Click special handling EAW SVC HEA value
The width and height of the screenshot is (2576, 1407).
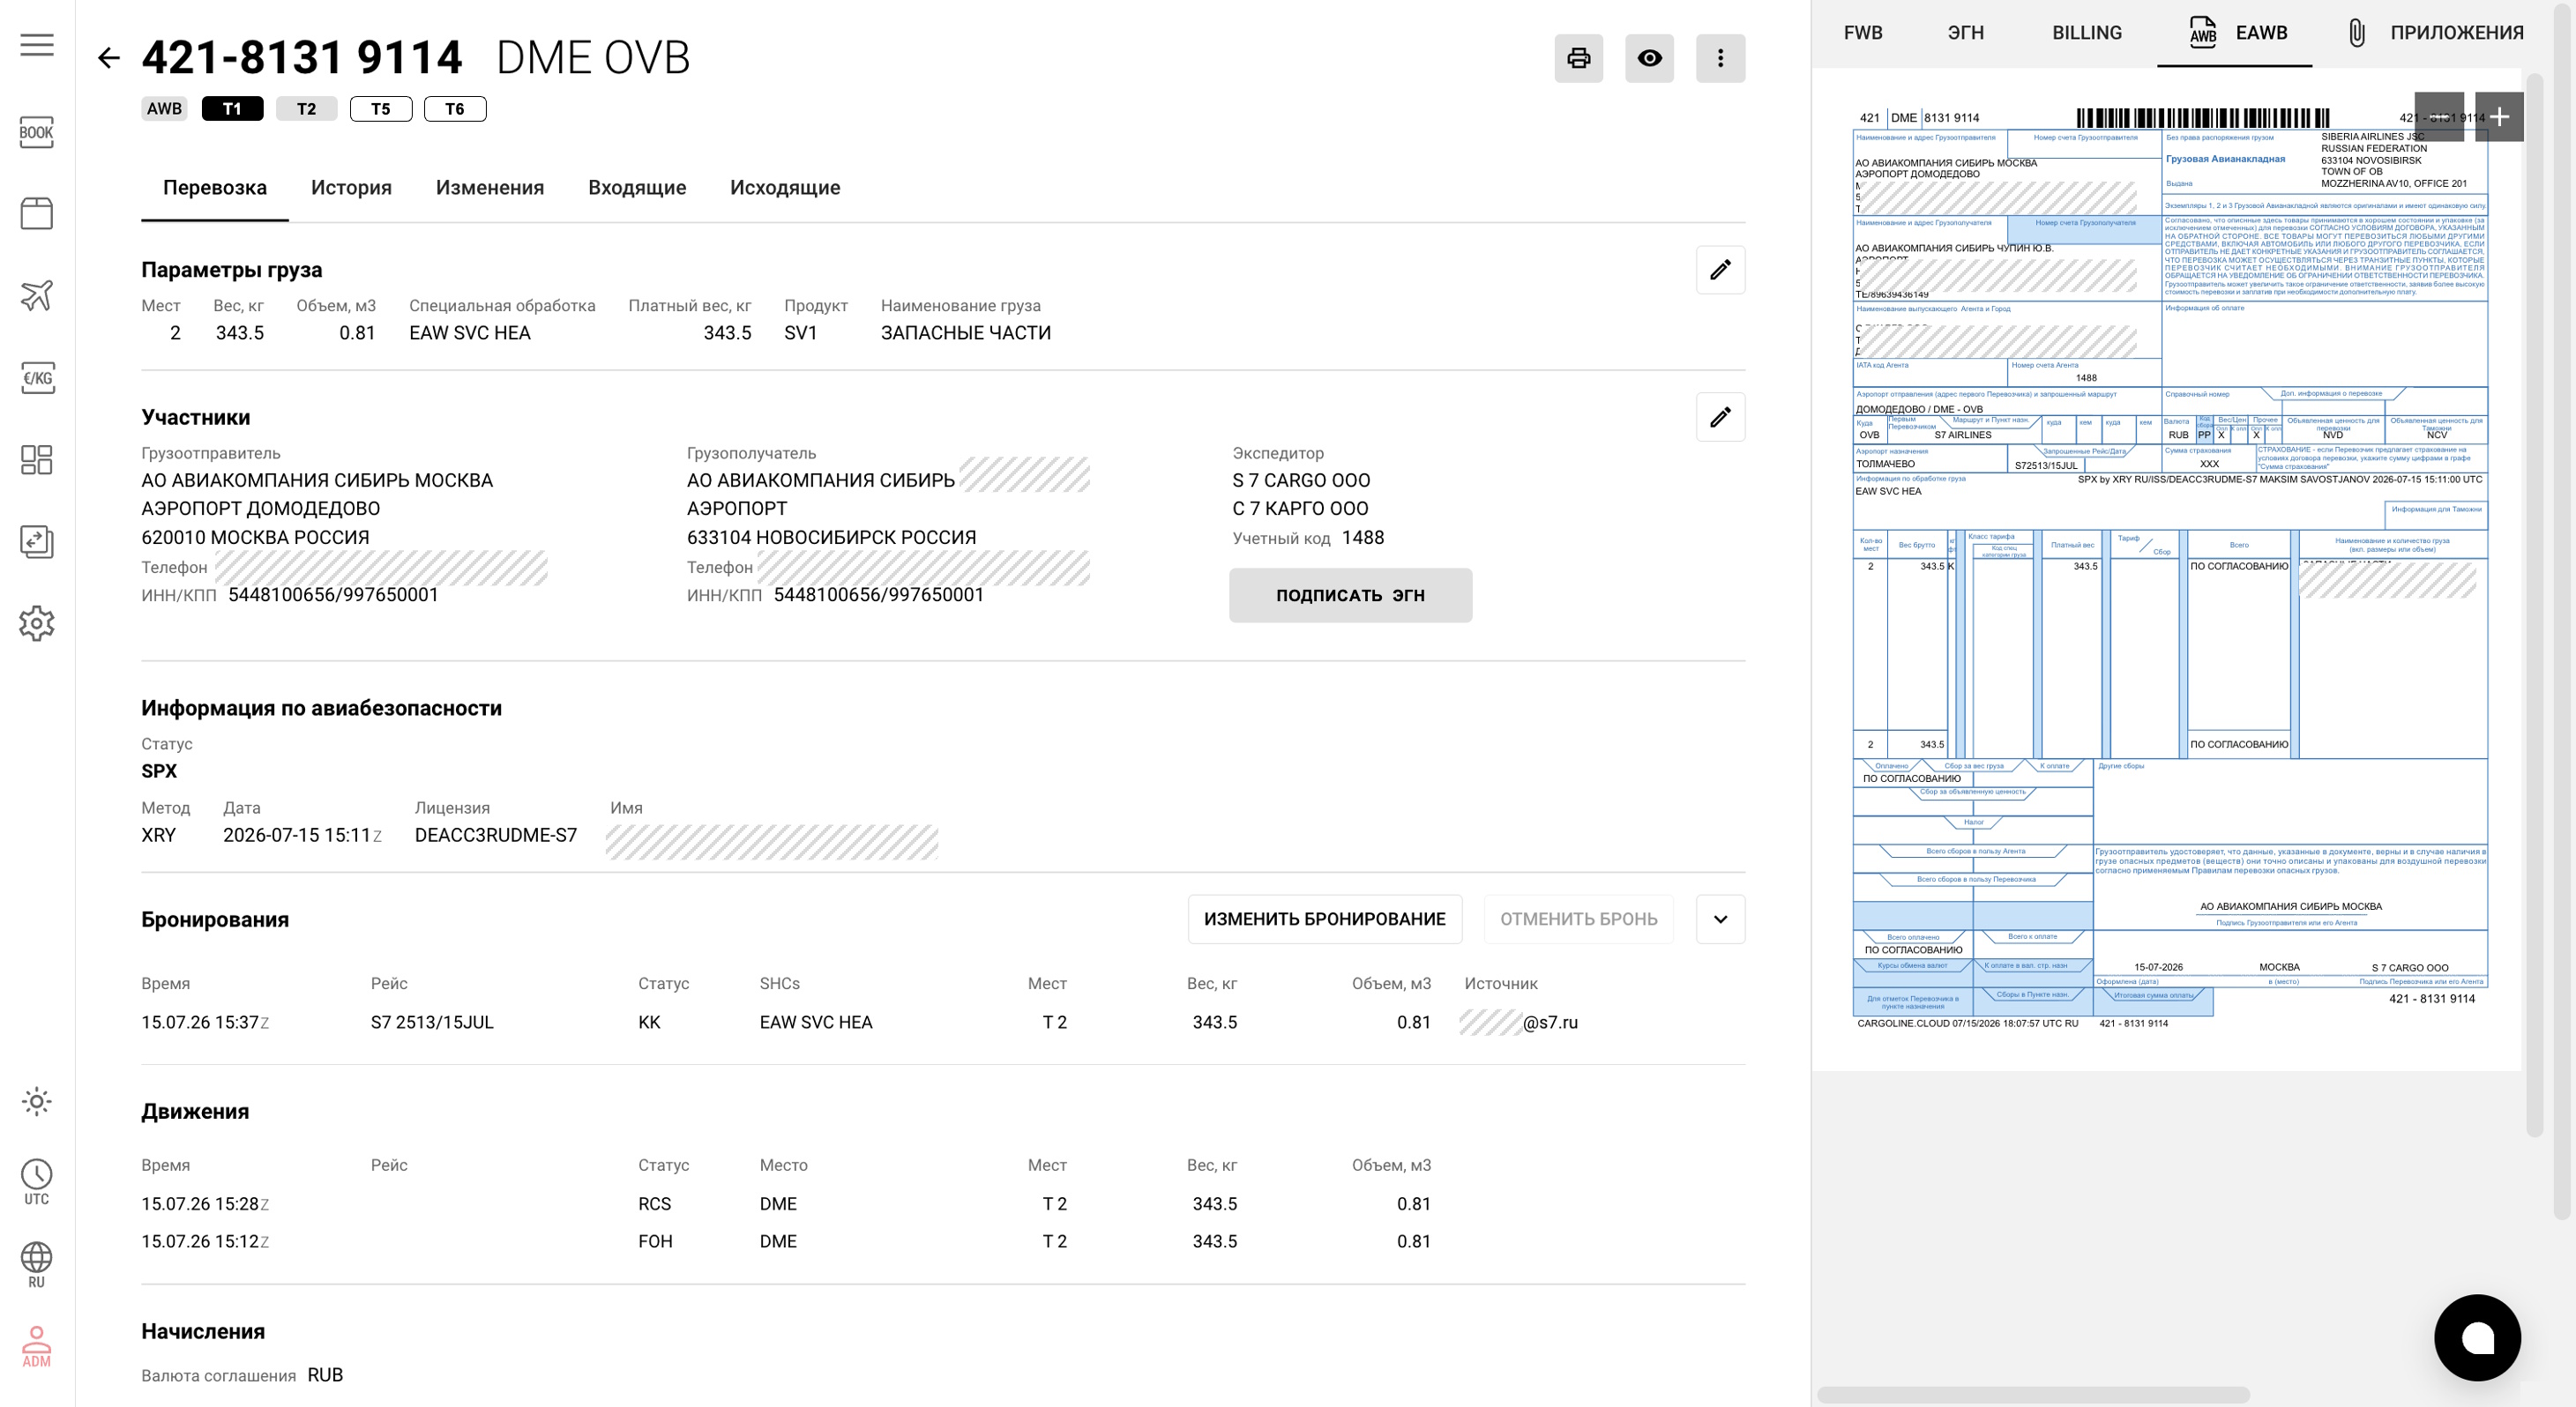pos(470,333)
